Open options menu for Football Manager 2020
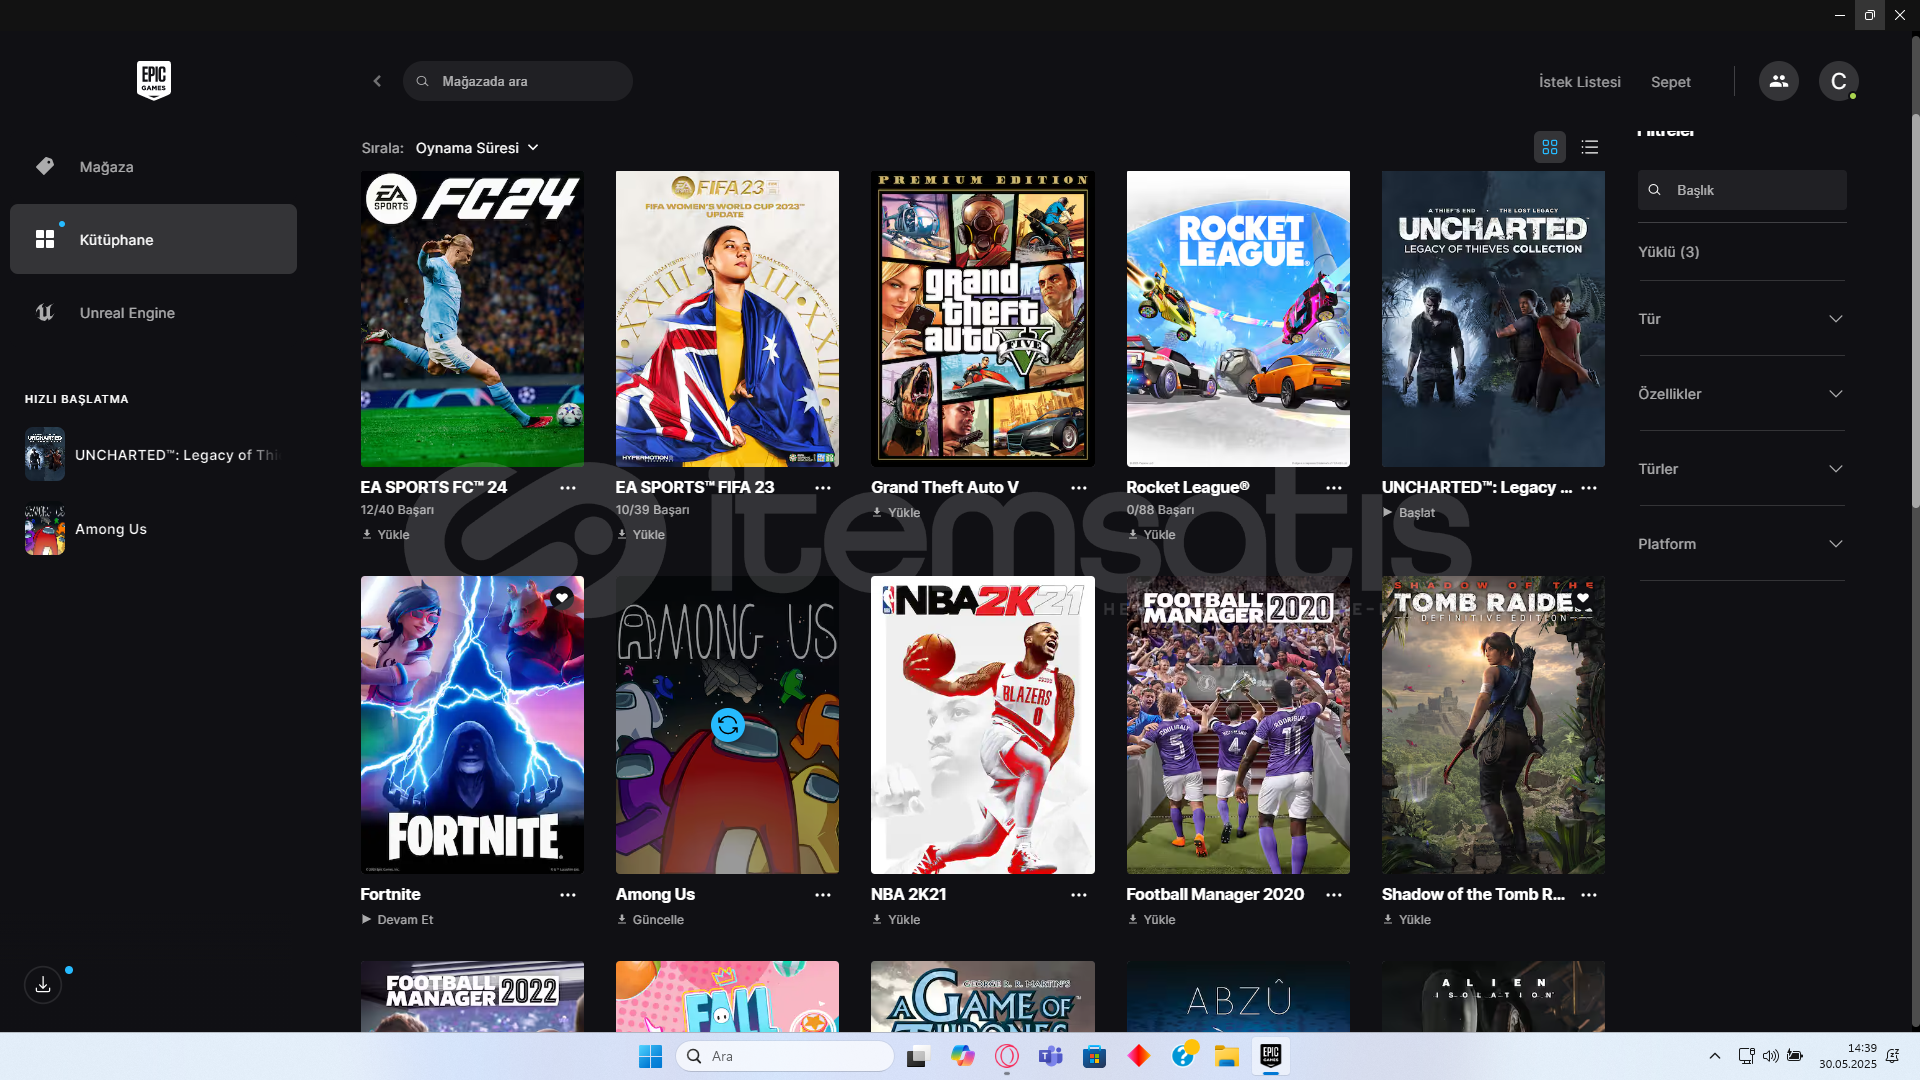 (1334, 895)
